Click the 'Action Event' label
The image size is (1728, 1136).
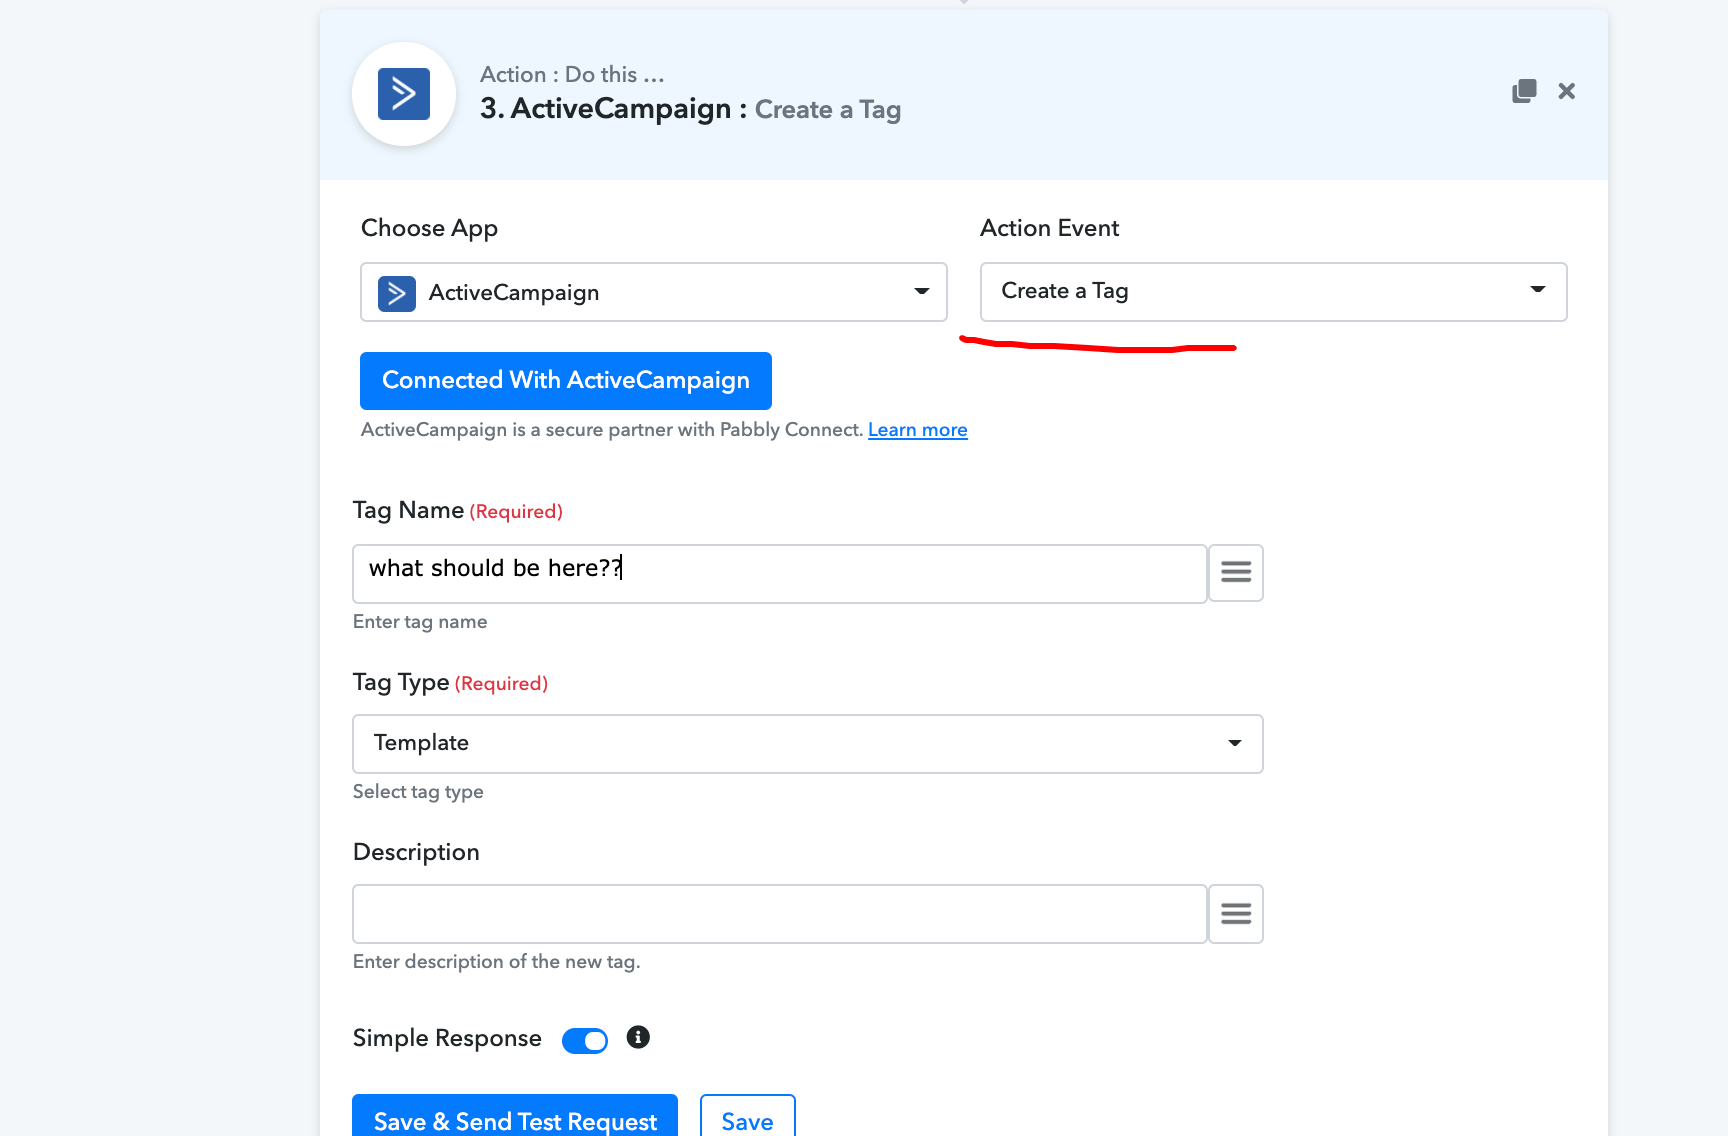click(1049, 229)
